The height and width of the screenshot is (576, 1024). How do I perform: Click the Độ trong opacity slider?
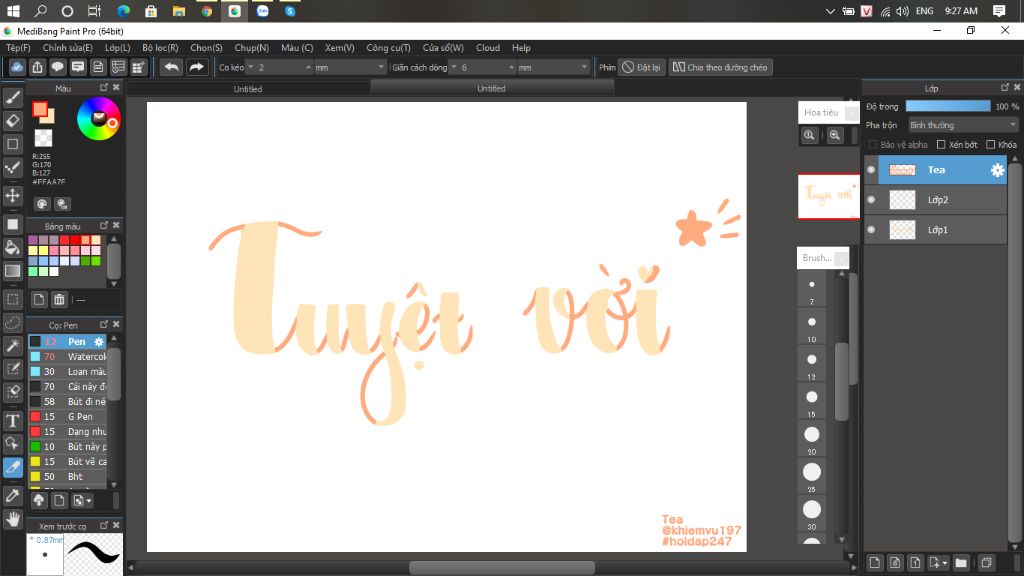pos(948,106)
